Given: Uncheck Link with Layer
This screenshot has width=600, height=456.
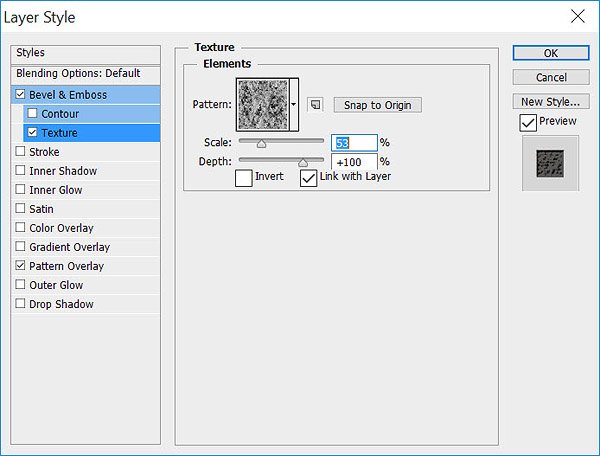Looking at the screenshot, I should tap(308, 178).
